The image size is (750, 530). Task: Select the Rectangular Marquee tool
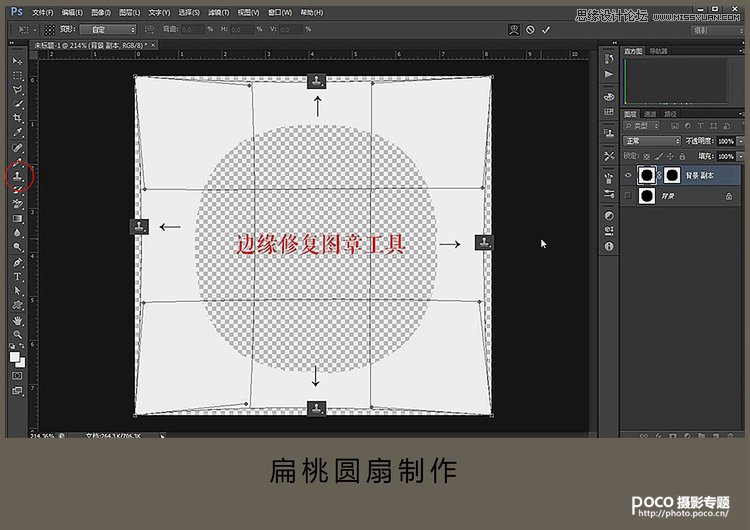pos(17,76)
